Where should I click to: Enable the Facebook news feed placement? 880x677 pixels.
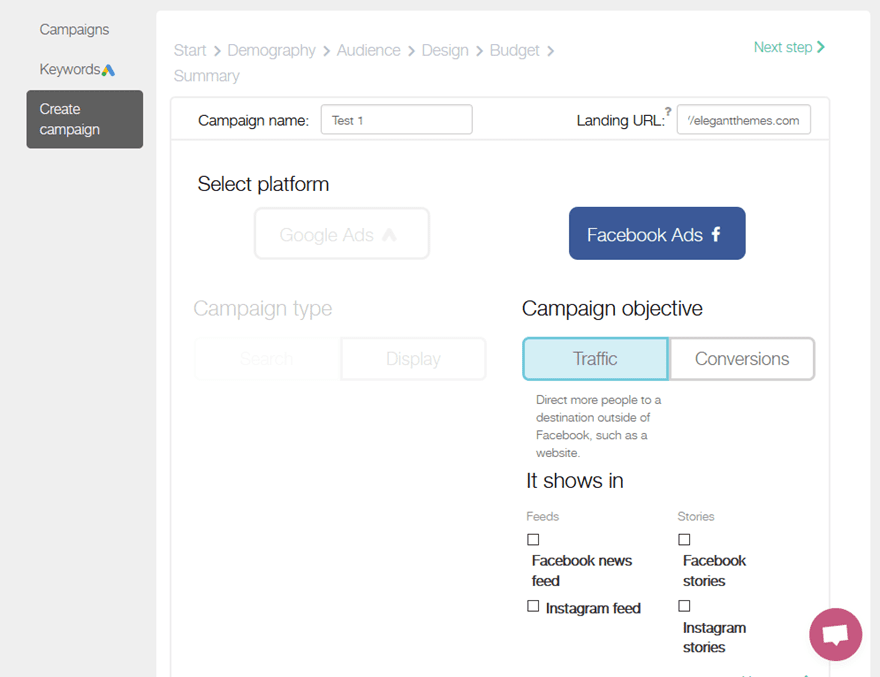(533, 539)
